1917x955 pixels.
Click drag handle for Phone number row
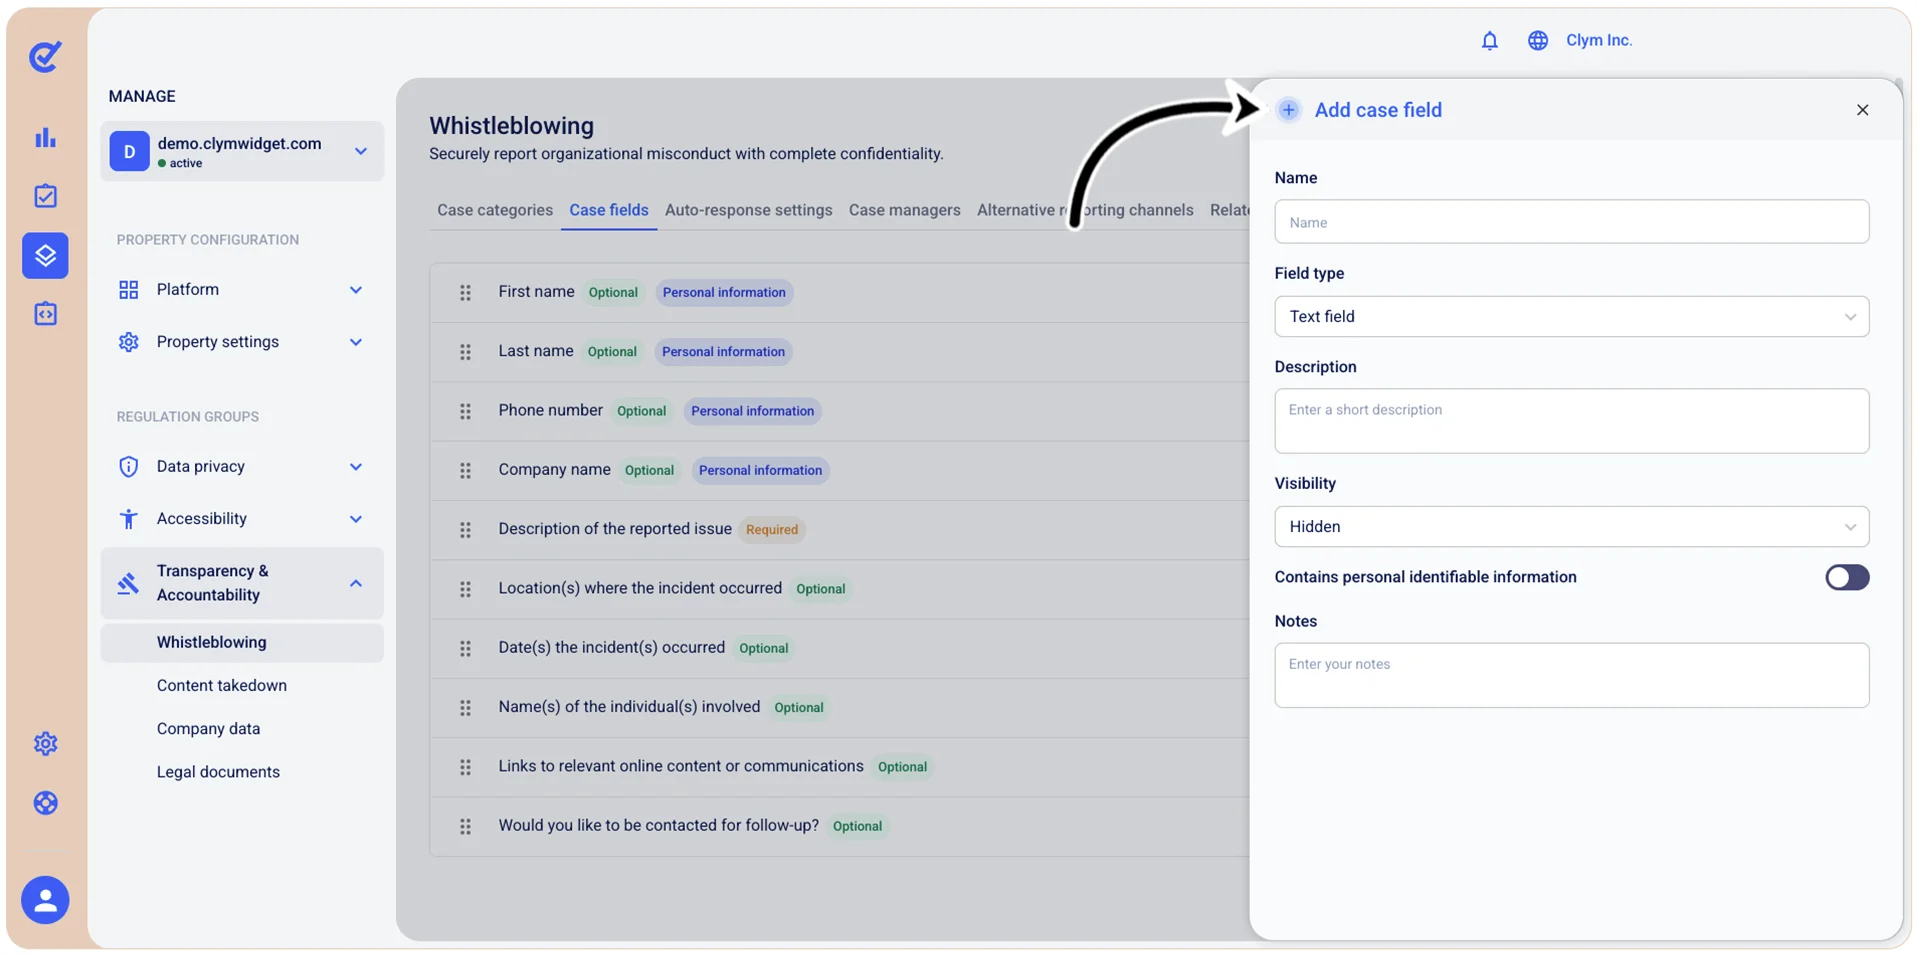pyautogui.click(x=465, y=412)
